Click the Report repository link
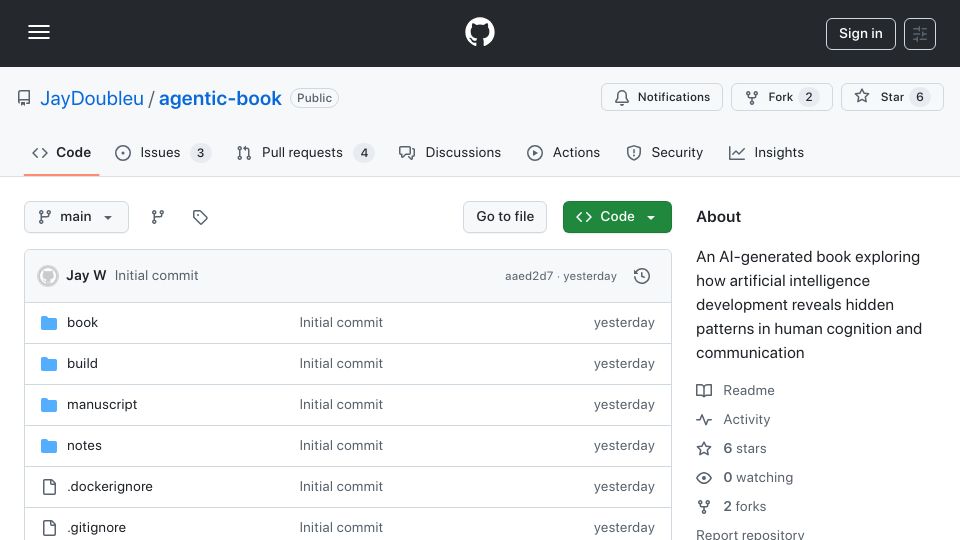 coord(750,534)
